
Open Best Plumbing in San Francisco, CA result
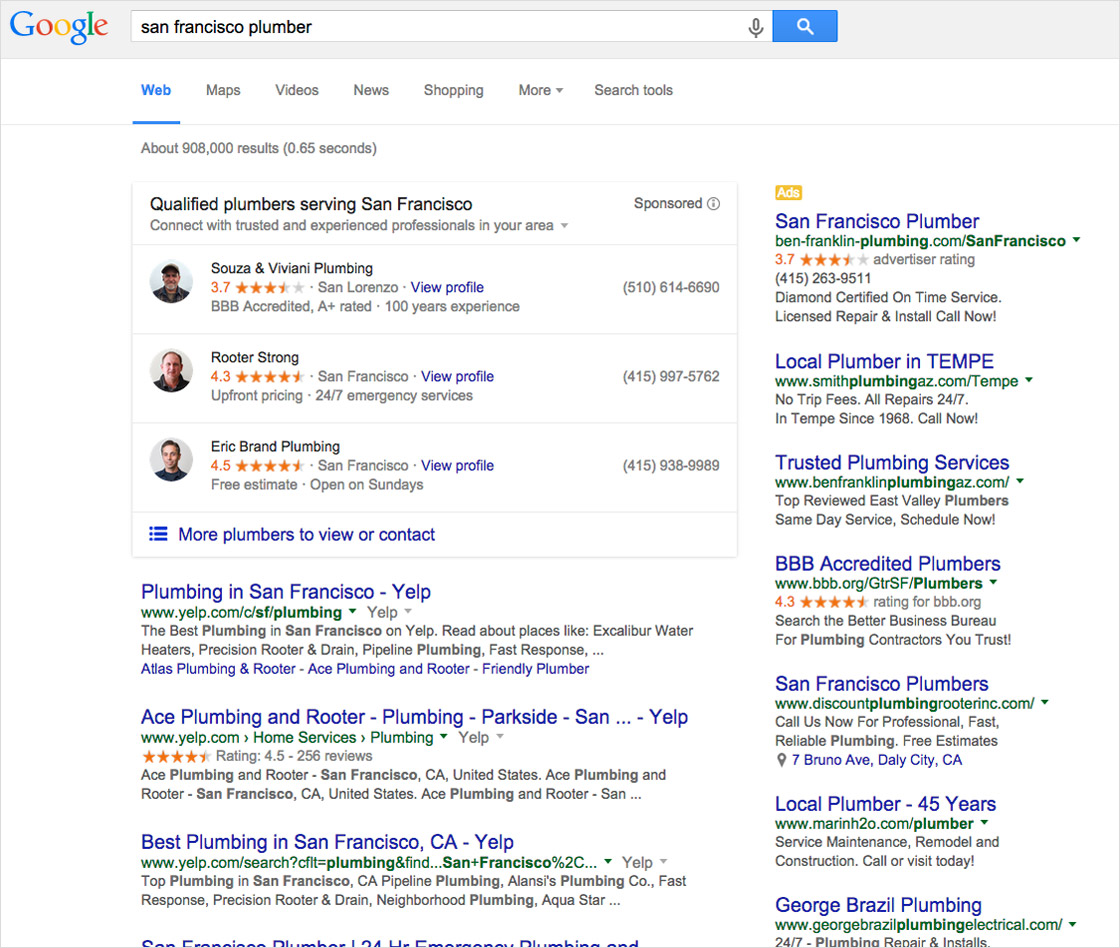coord(327,842)
